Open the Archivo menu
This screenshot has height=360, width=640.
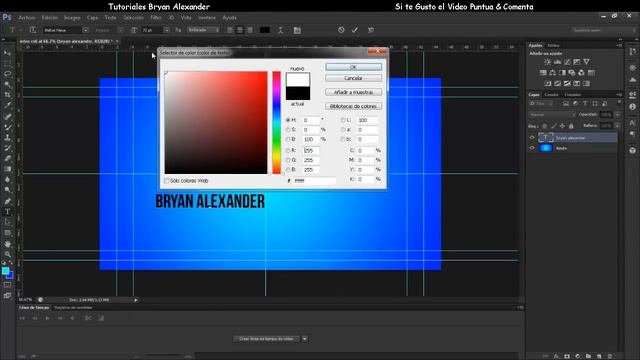(x=27, y=18)
